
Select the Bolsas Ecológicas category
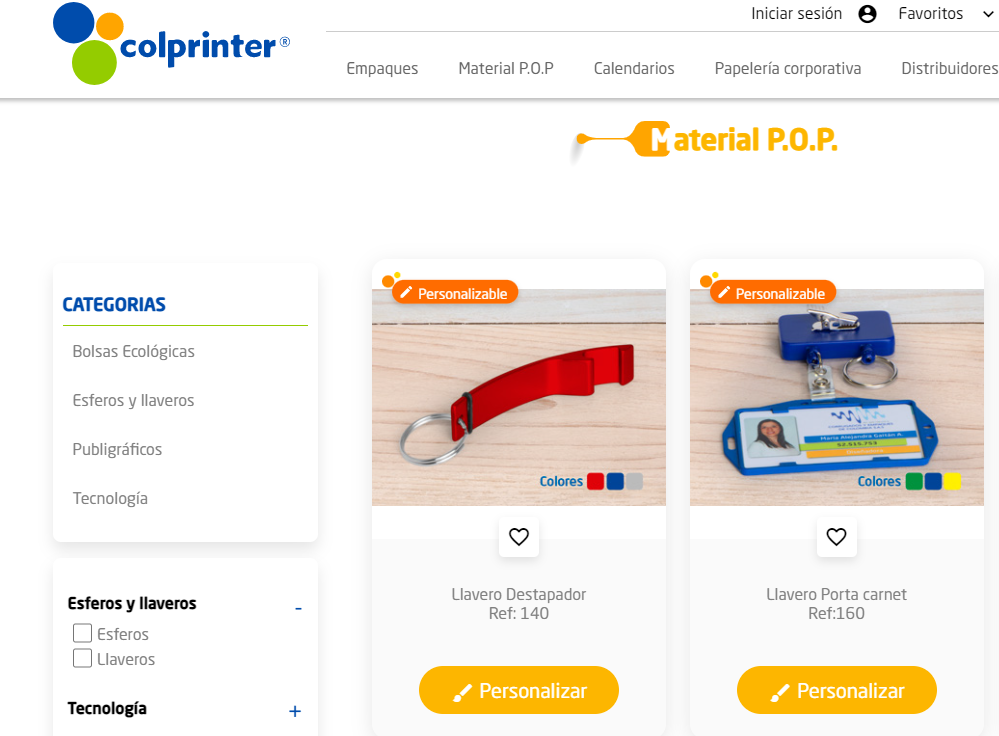click(133, 351)
